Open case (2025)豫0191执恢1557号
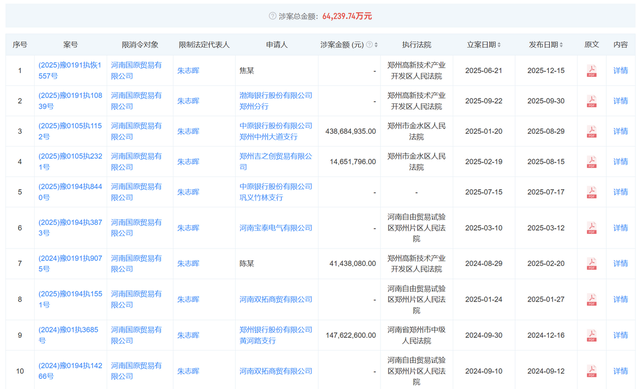Viewport: 640px width, 389px height. pyautogui.click(x=70, y=71)
